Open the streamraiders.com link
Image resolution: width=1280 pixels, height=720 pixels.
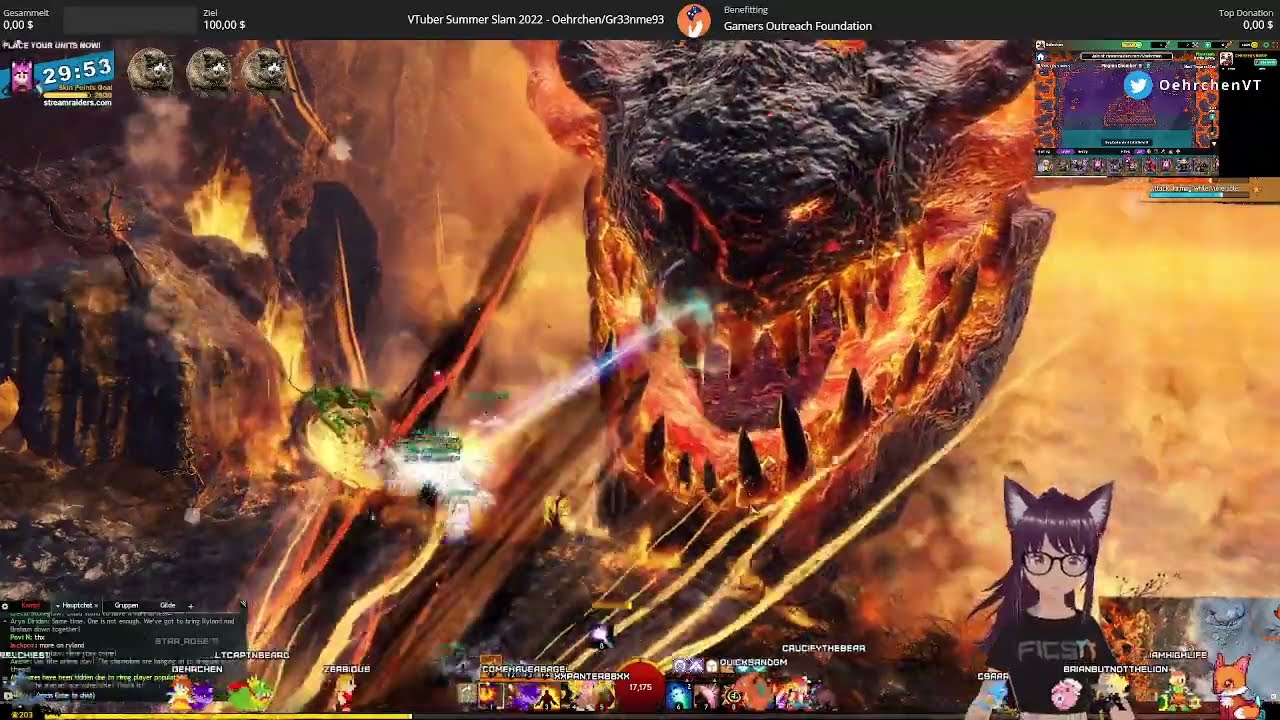[x=77, y=103]
